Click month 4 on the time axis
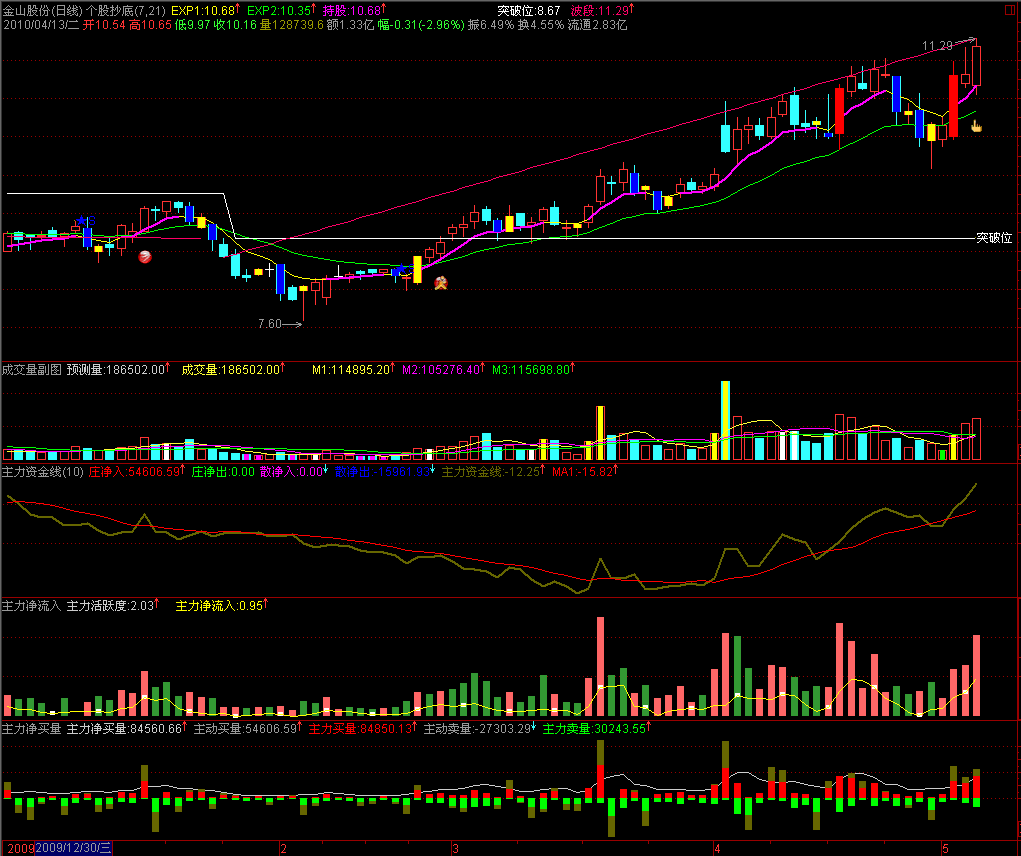This screenshot has width=1021, height=856. 716,848
